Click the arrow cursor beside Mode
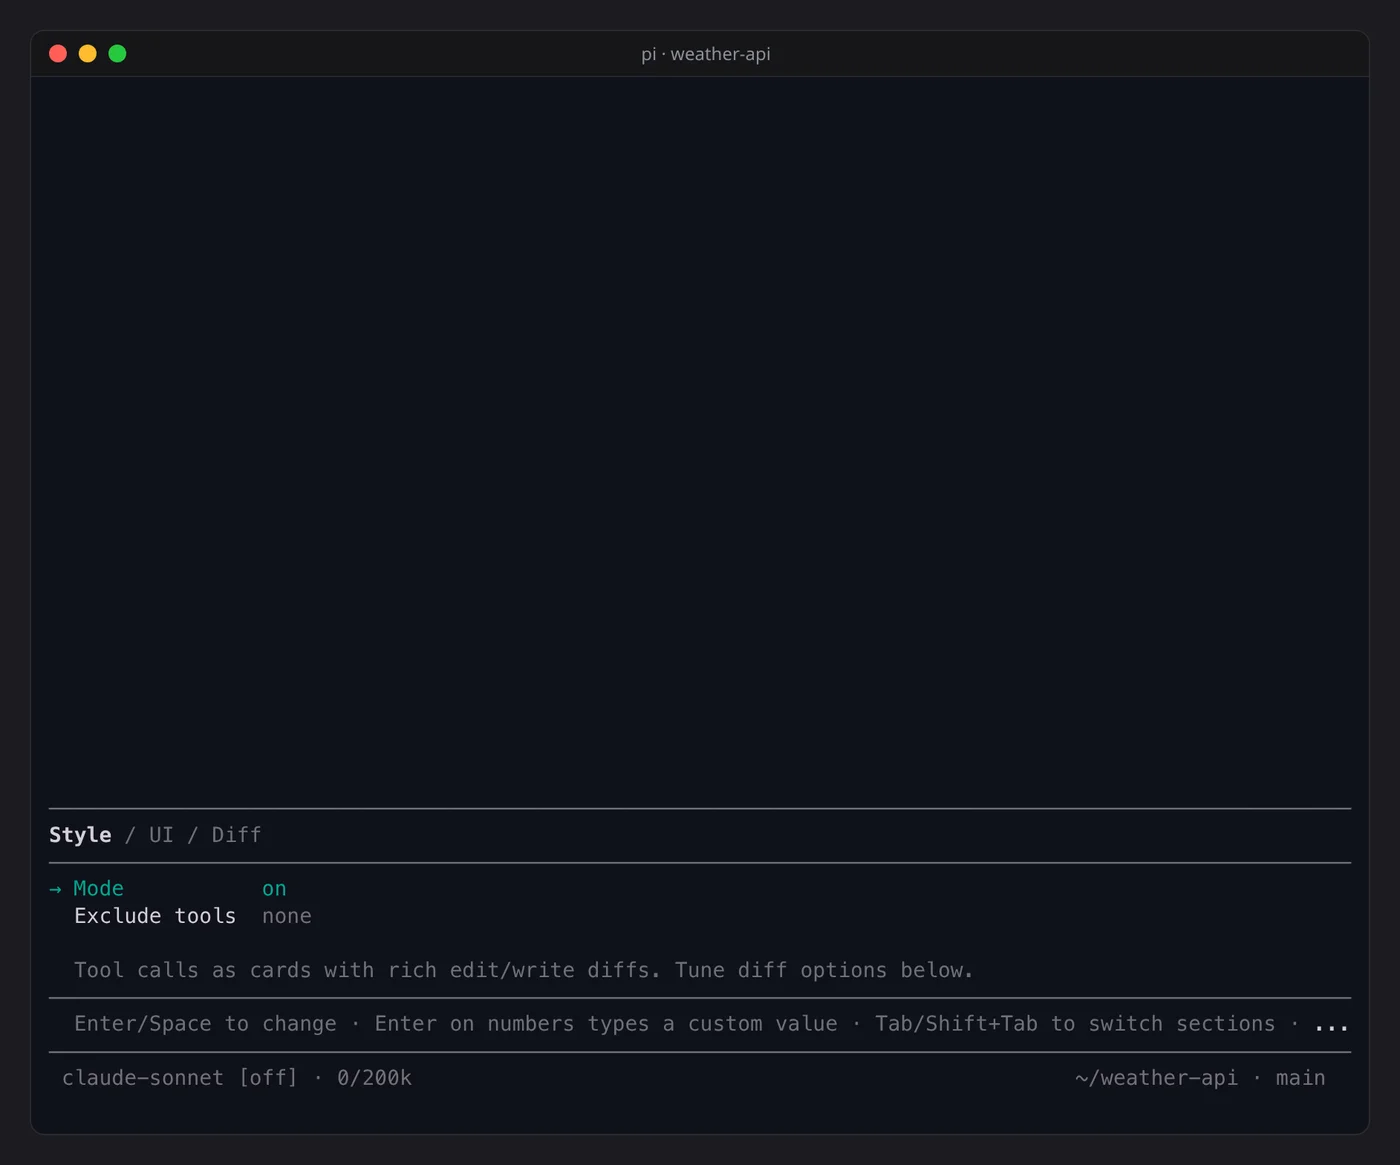1400x1165 pixels. point(55,889)
